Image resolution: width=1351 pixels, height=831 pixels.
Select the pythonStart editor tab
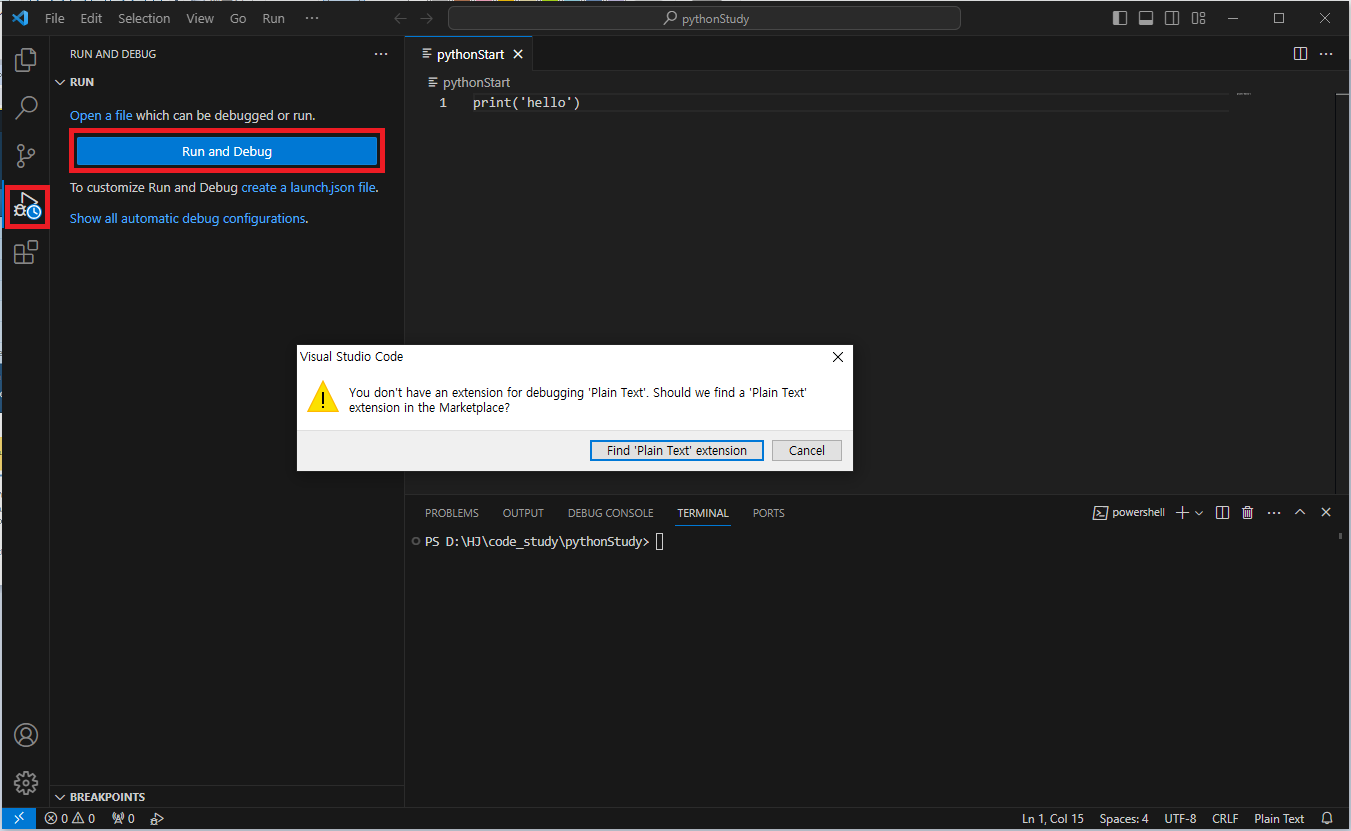(469, 54)
